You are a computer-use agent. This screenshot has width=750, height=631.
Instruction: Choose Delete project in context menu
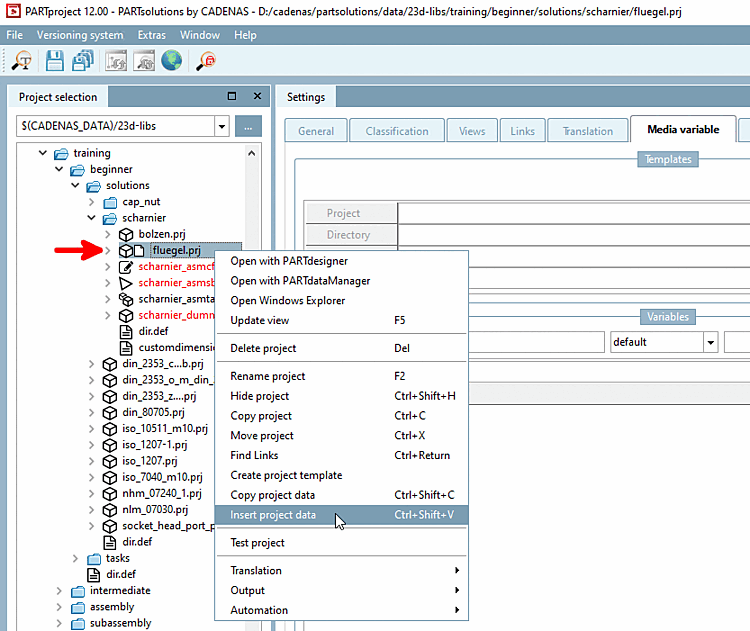click(x=342, y=348)
